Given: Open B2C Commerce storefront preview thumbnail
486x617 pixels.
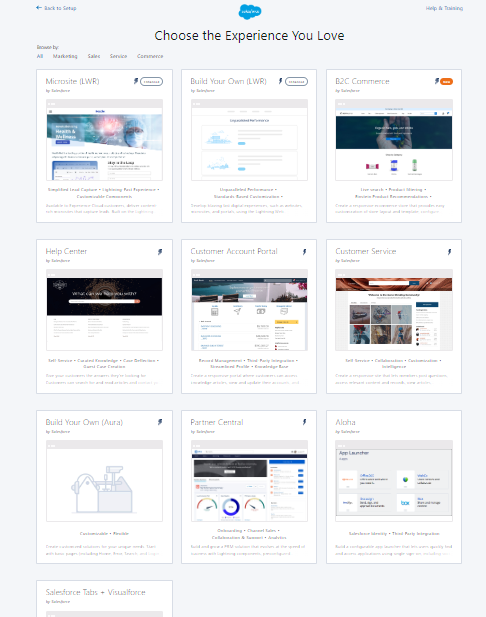Looking at the screenshot, I should 394,140.
